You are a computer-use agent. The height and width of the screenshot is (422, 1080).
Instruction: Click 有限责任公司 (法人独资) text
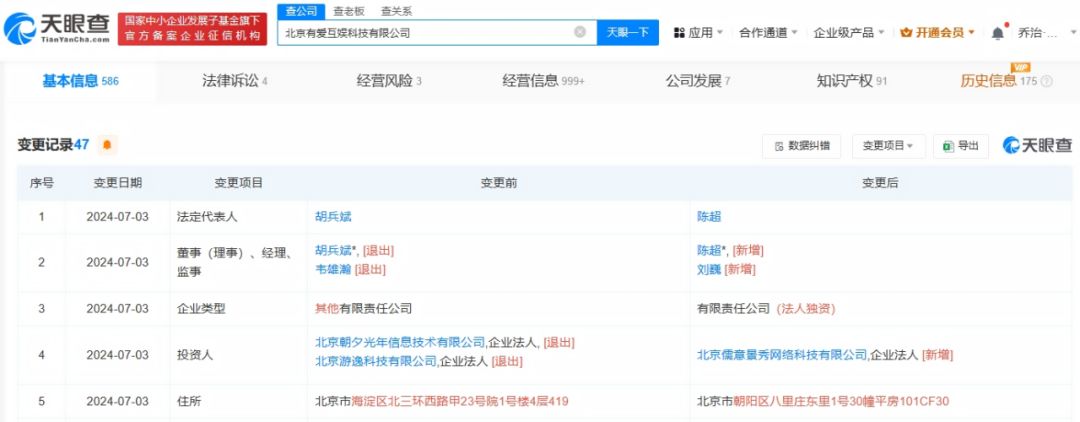coord(765,308)
